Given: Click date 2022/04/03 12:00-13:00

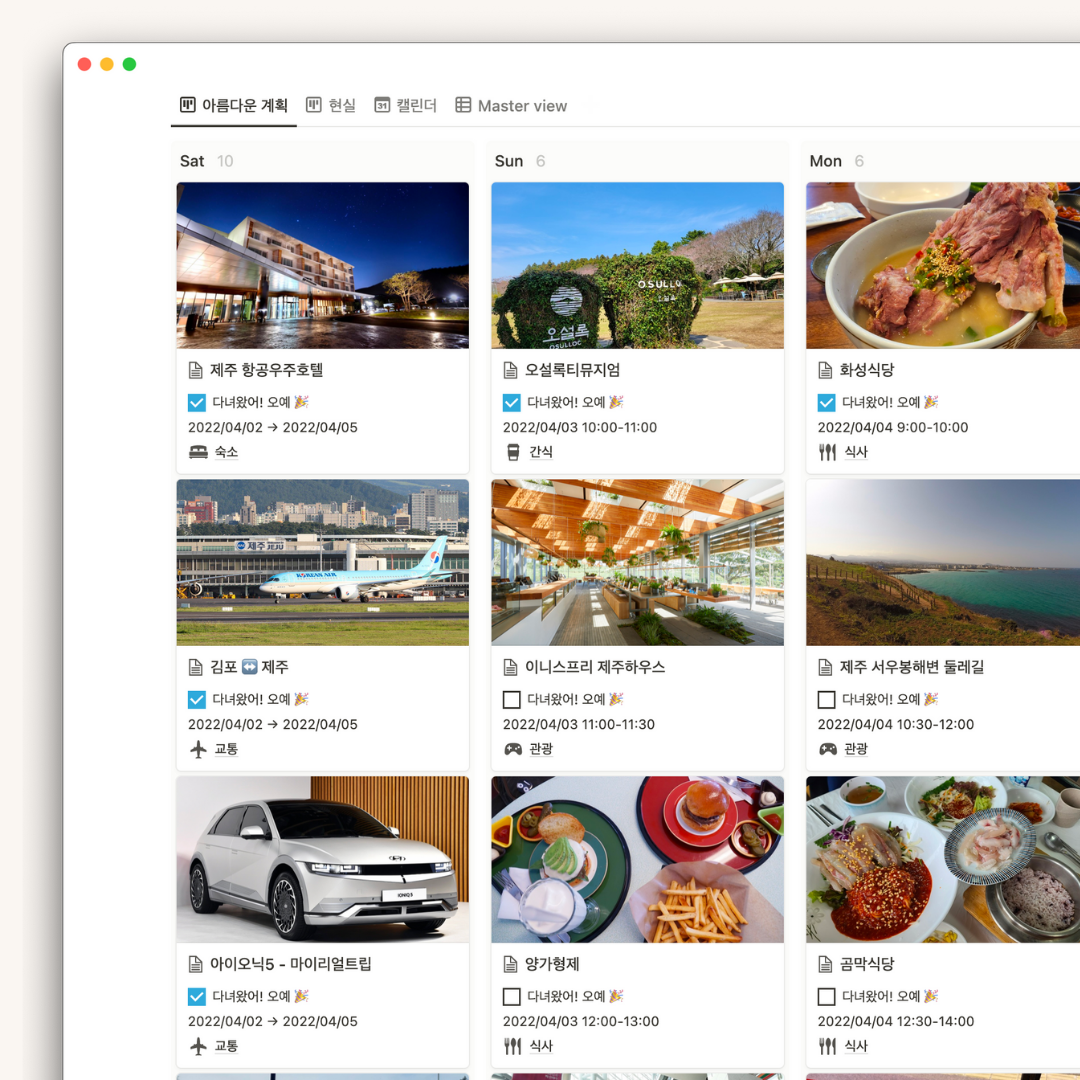Looking at the screenshot, I should tap(581, 1021).
